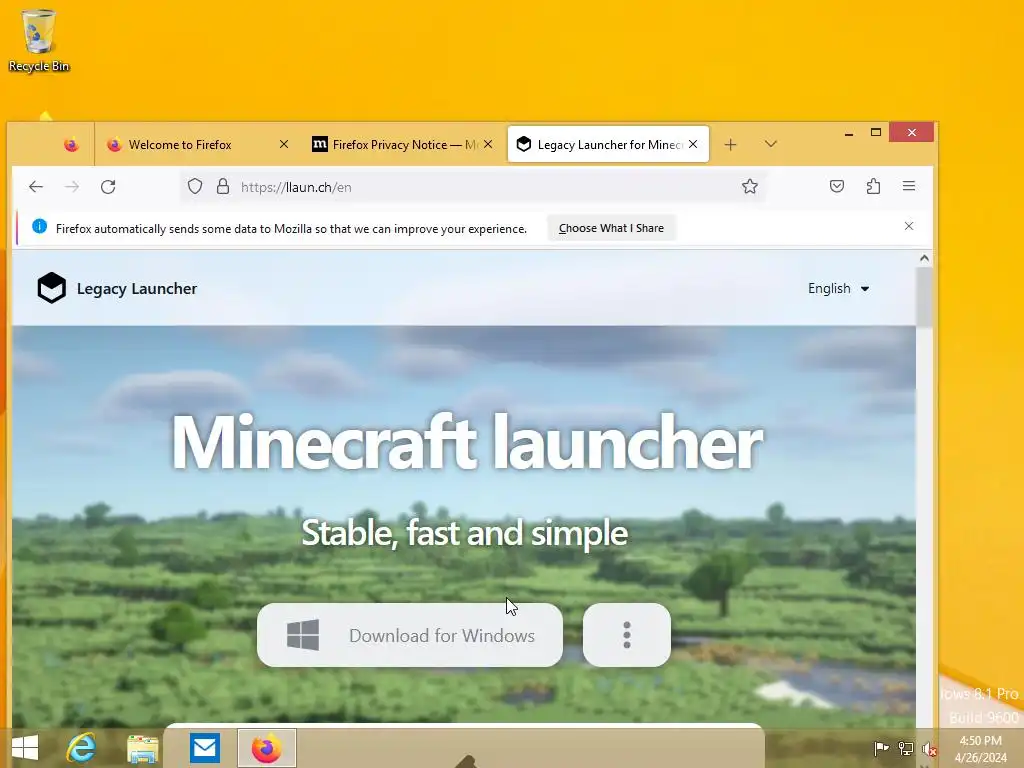
Task: Click the blue info icon in notification bar
Action: coord(39,227)
